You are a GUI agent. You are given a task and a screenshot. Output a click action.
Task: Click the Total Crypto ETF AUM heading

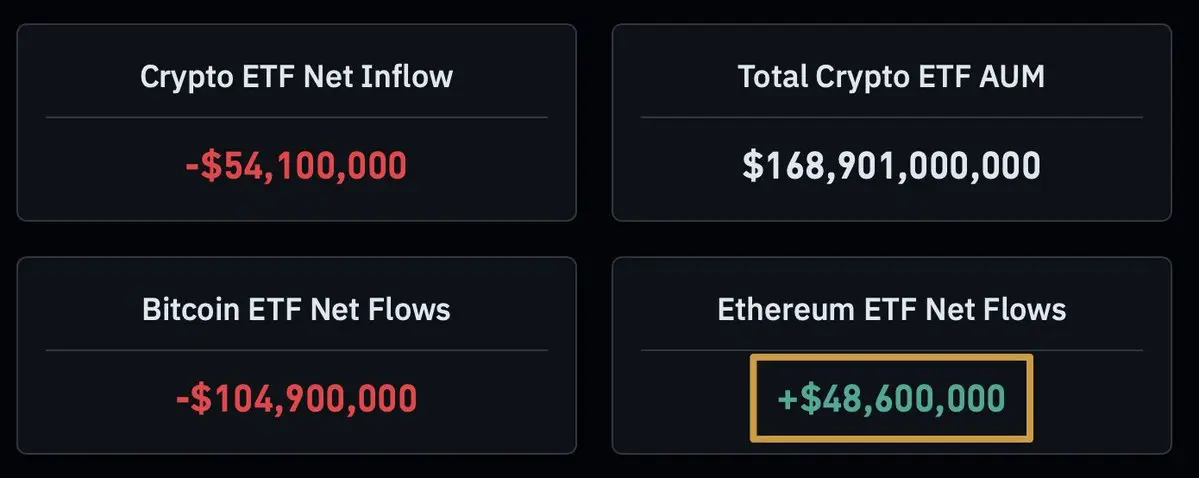(891, 76)
